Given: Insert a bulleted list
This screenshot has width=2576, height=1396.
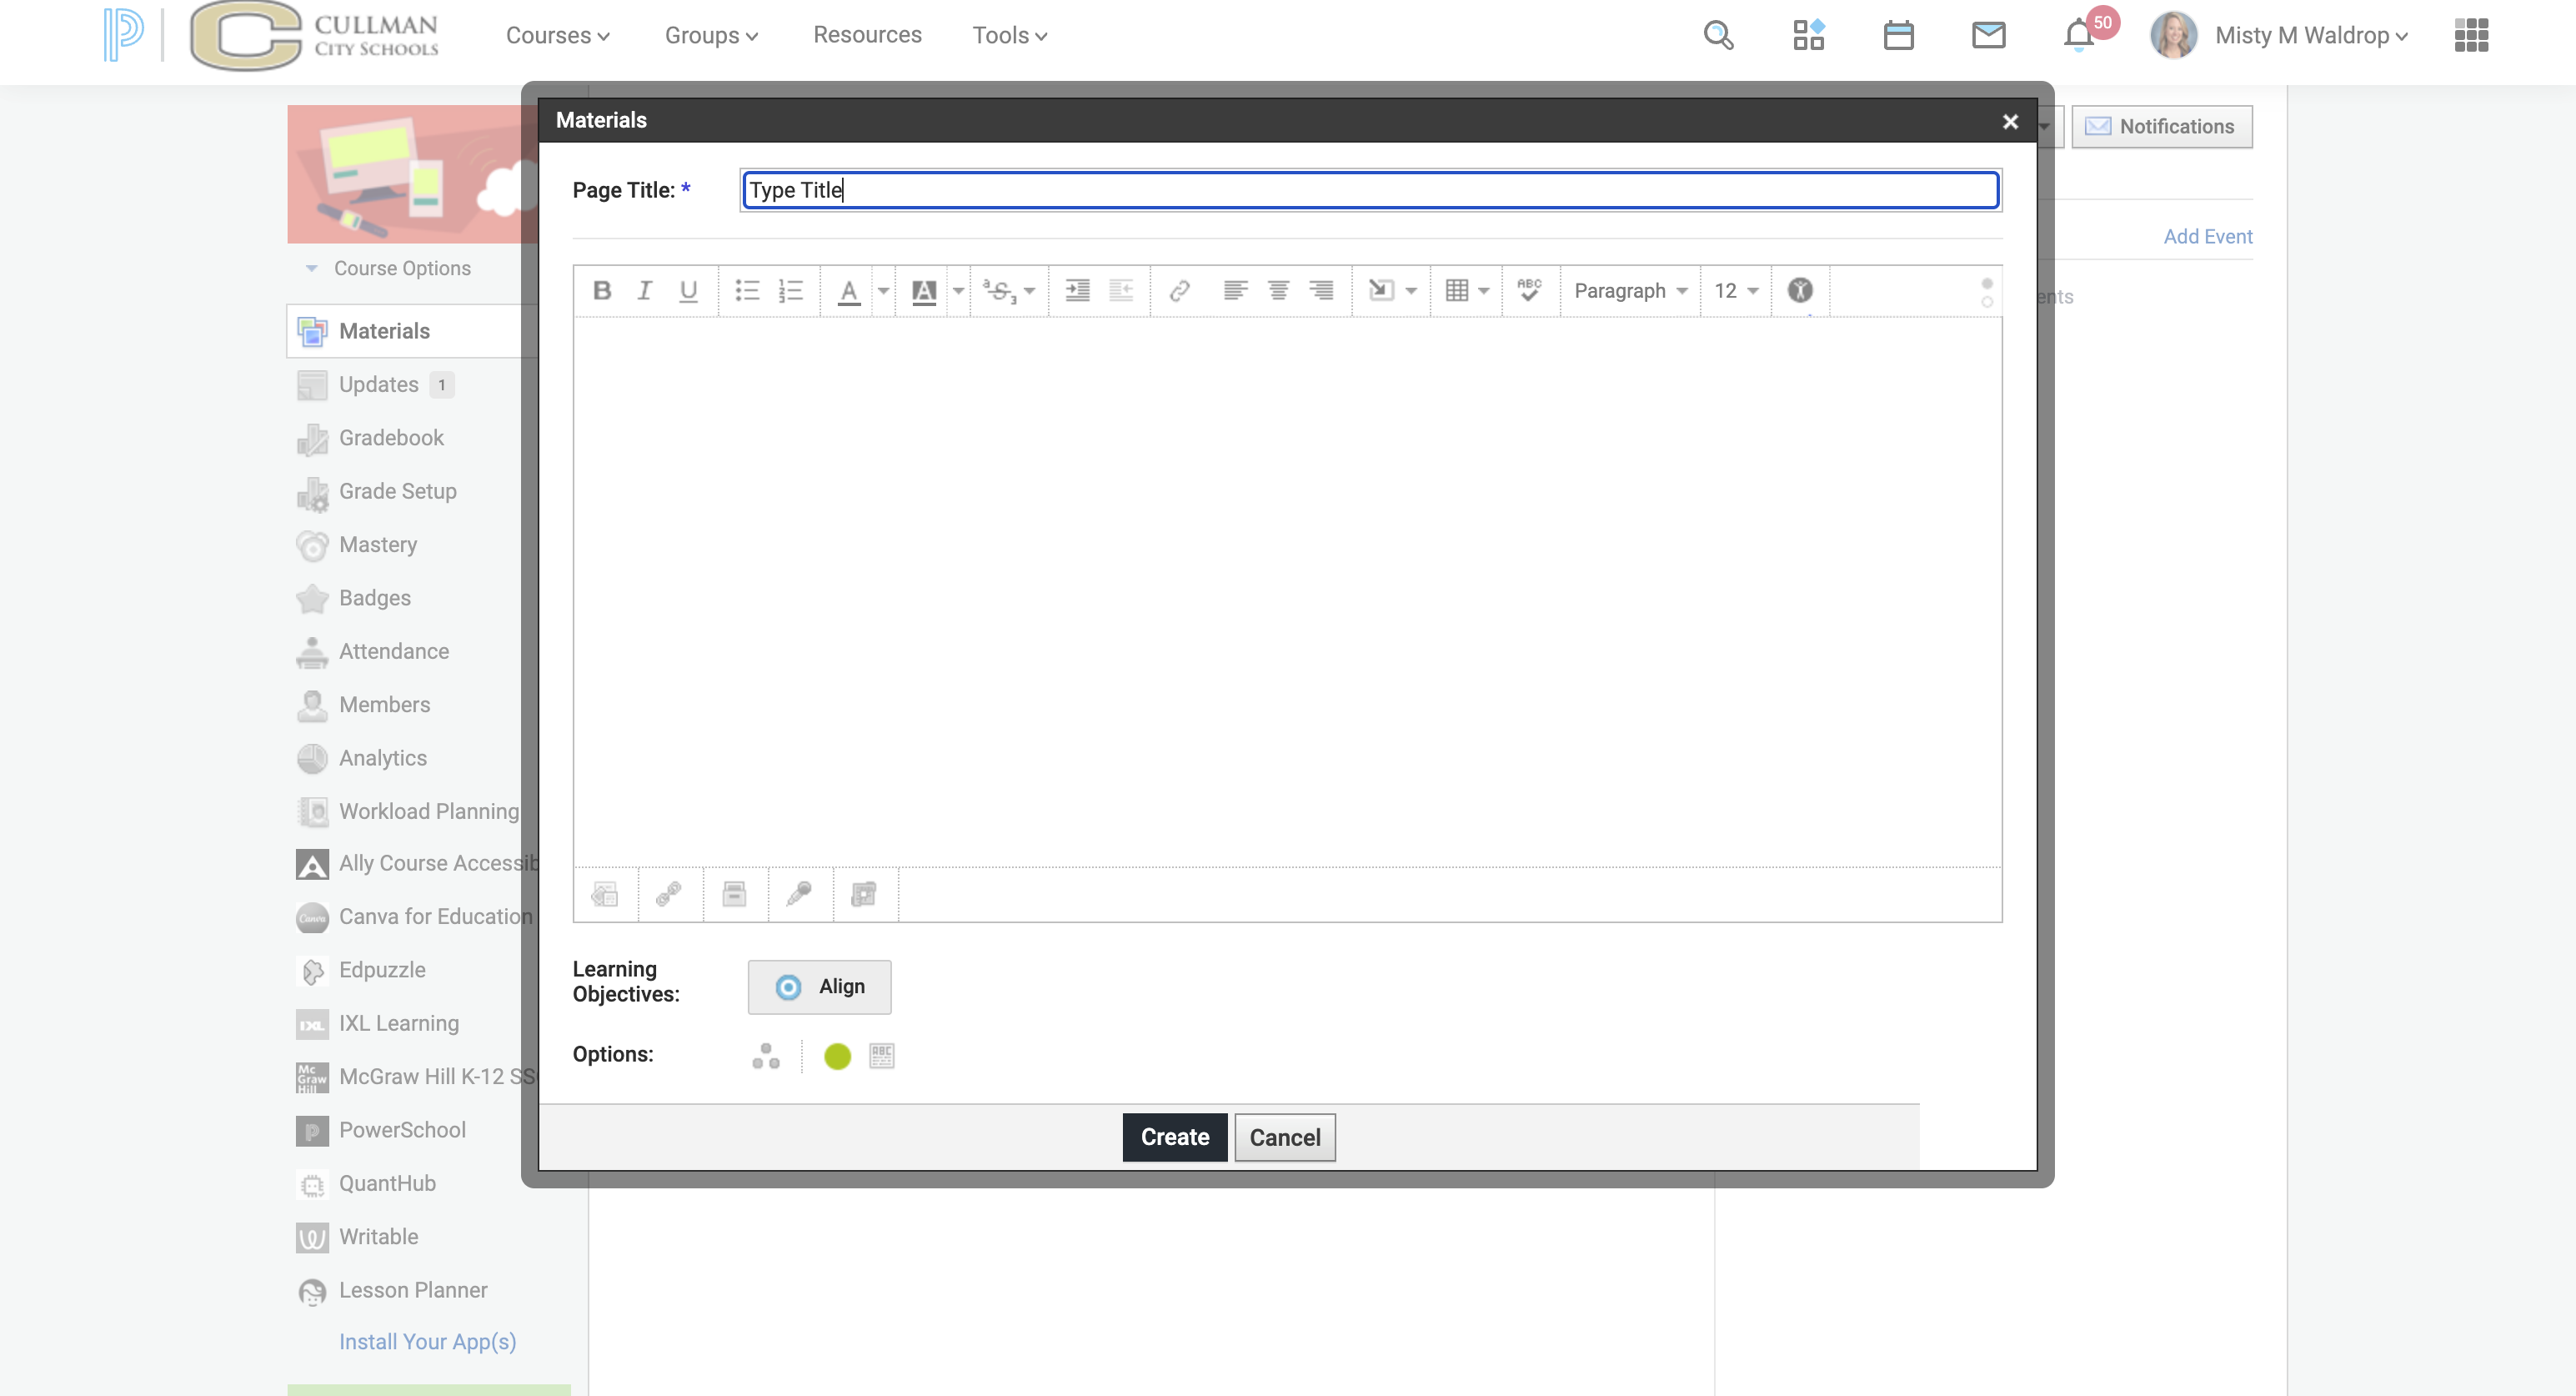Looking at the screenshot, I should pos(747,291).
